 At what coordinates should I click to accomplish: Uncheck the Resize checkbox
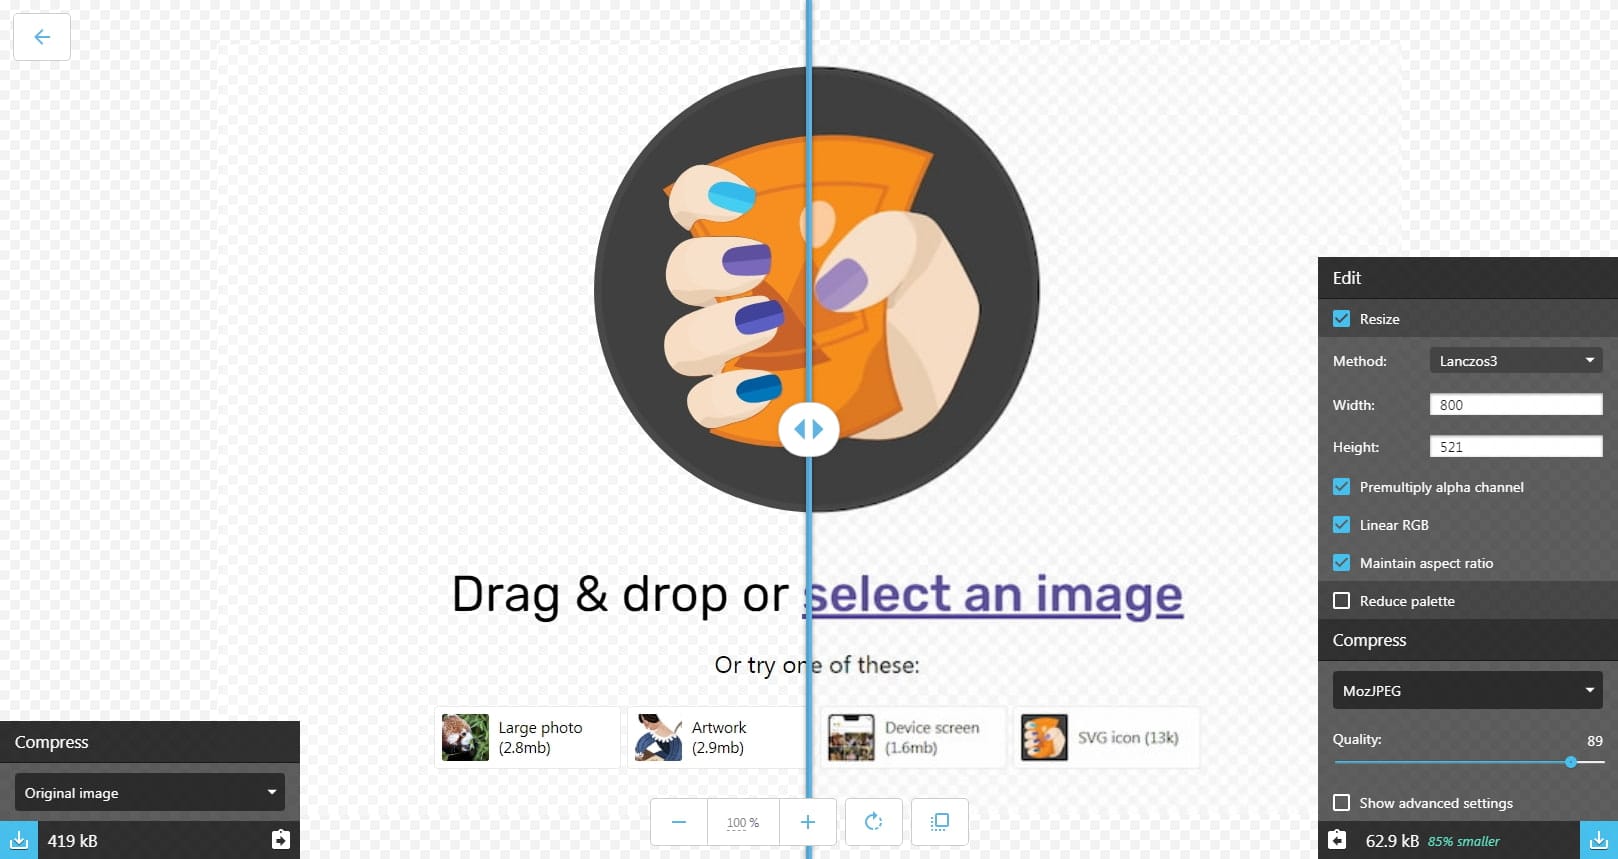click(x=1342, y=319)
